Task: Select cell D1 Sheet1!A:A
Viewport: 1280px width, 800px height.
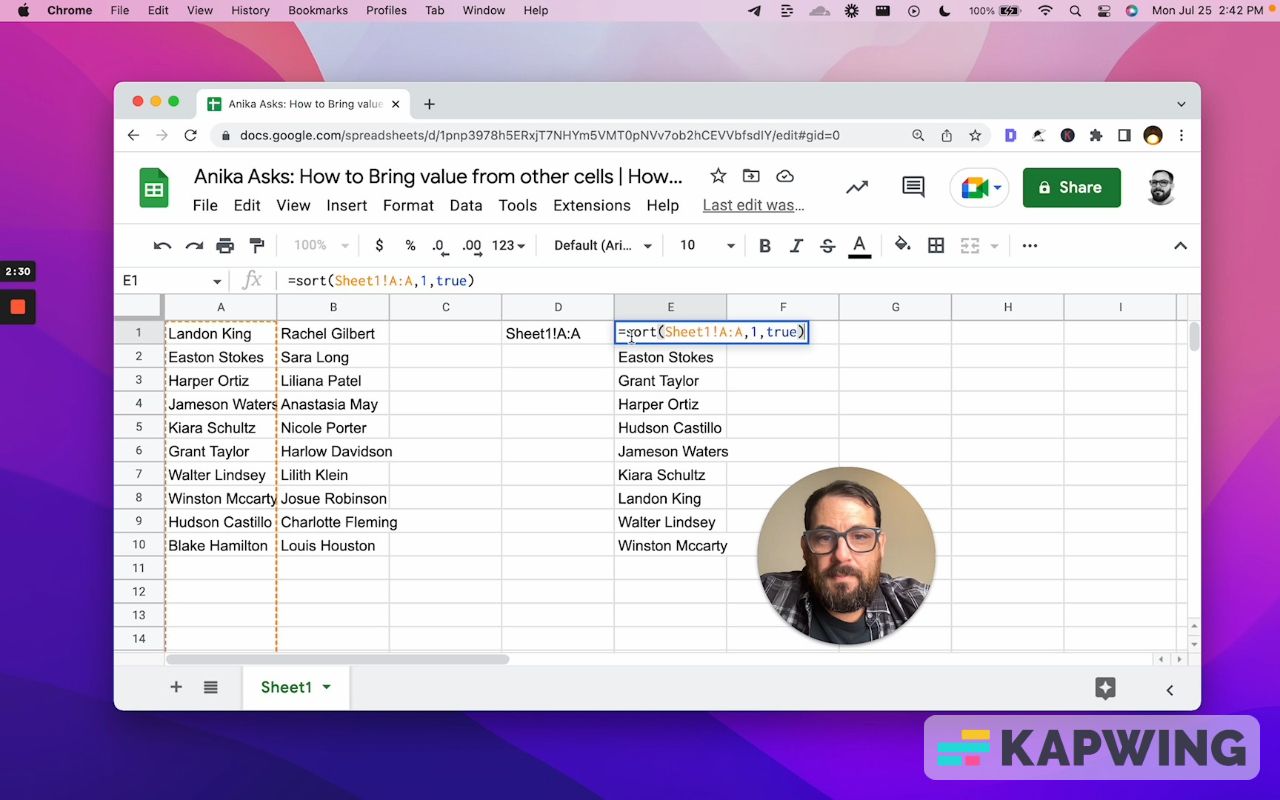Action: [558, 333]
